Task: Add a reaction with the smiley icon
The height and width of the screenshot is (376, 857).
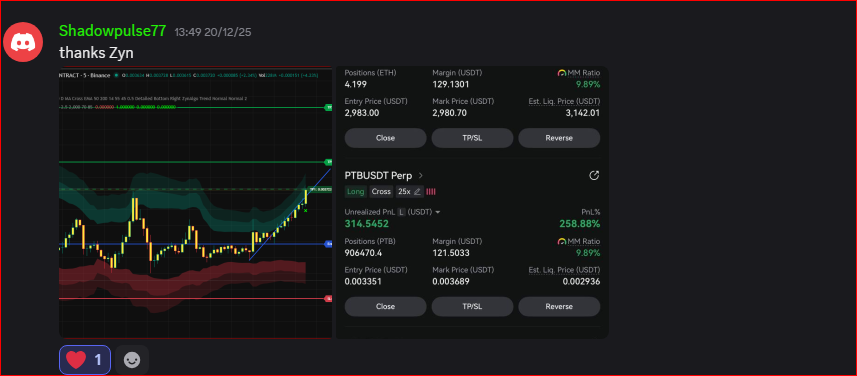Action: (x=132, y=360)
